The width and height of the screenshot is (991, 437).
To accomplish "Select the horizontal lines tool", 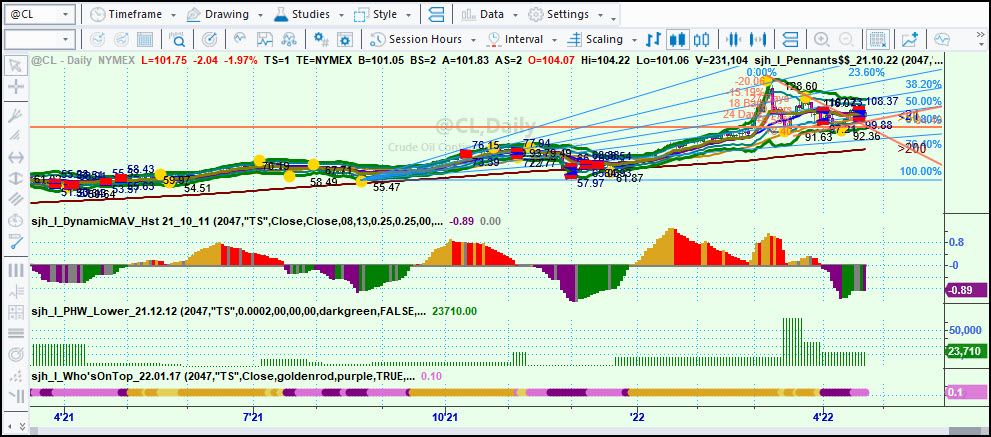I will 16,333.
